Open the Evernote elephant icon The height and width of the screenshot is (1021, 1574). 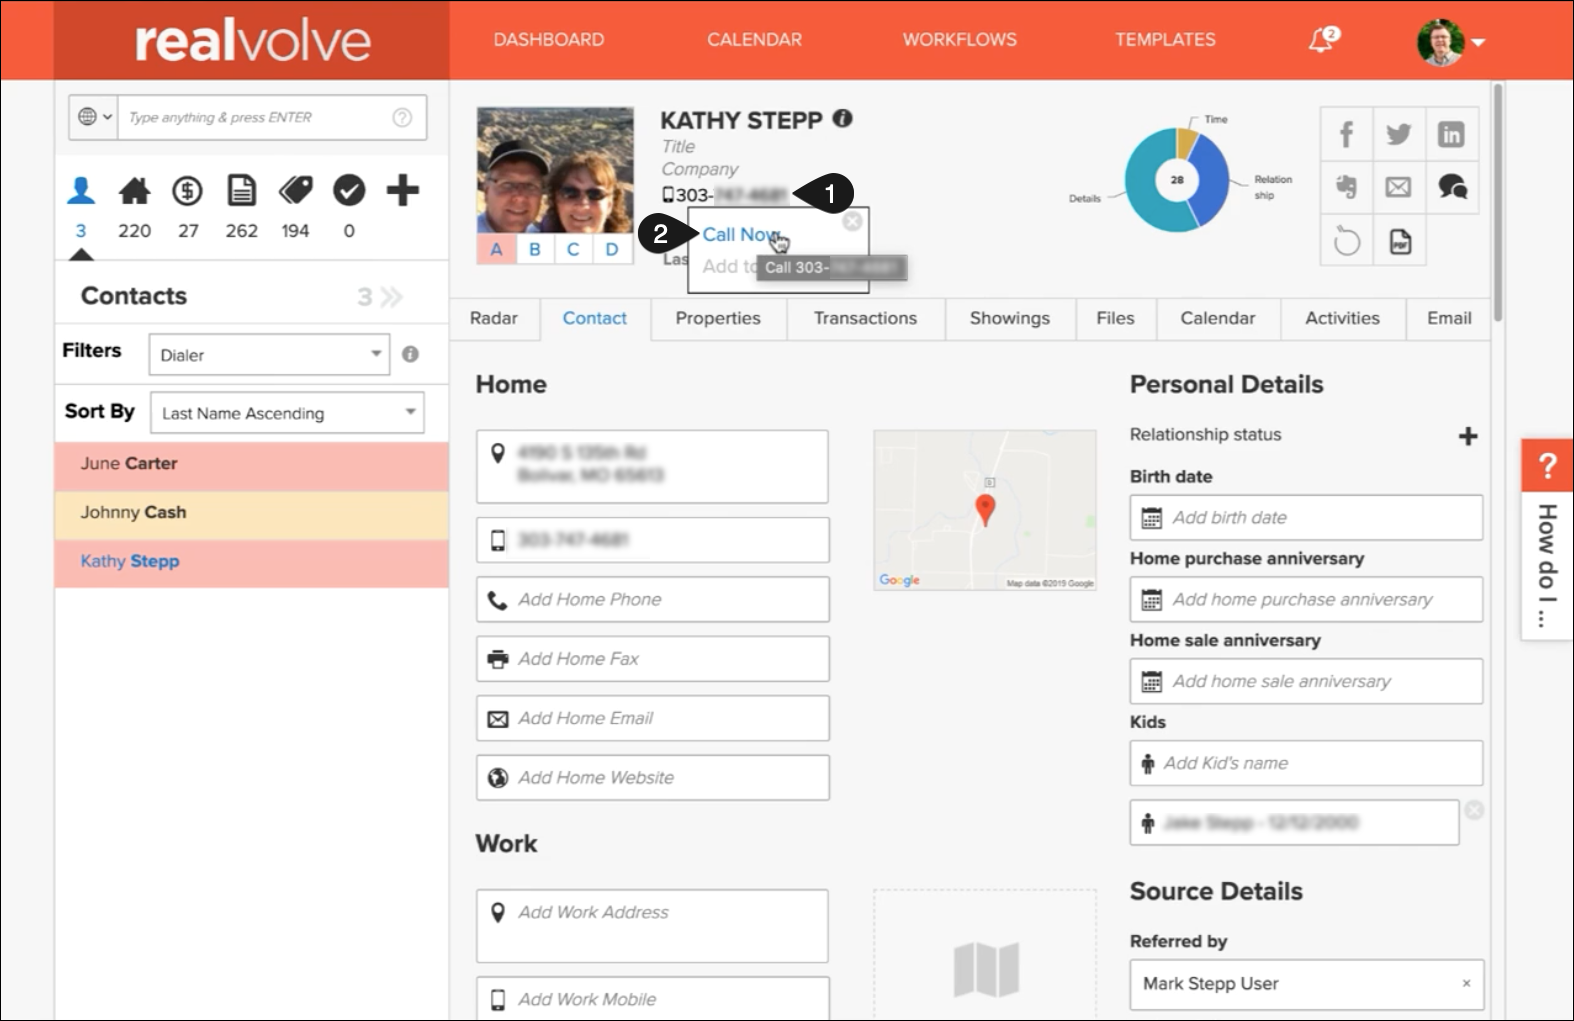coord(1346,187)
